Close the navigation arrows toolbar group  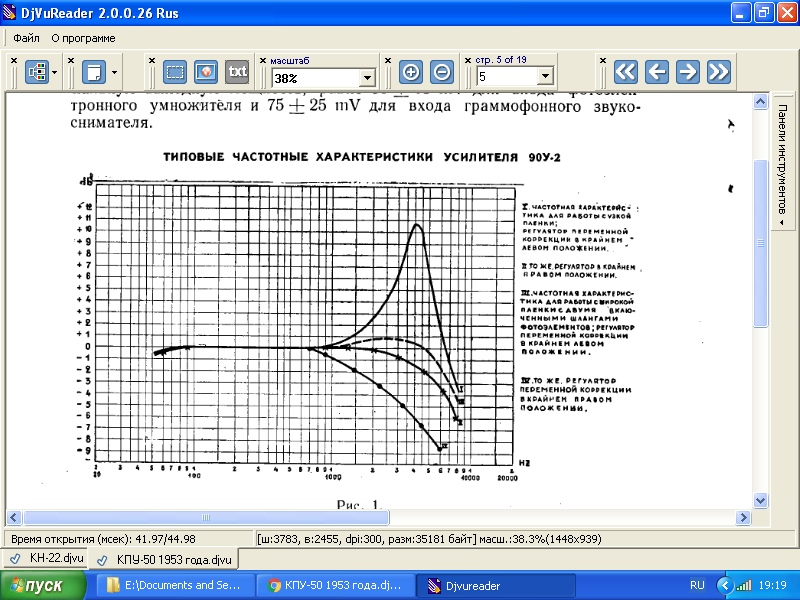tap(603, 60)
